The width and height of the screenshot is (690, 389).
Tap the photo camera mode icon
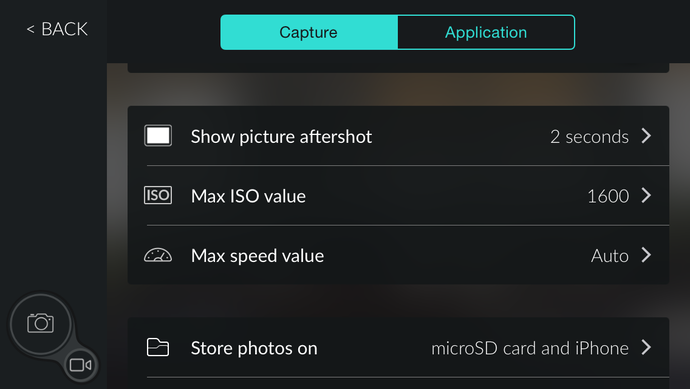(x=40, y=323)
